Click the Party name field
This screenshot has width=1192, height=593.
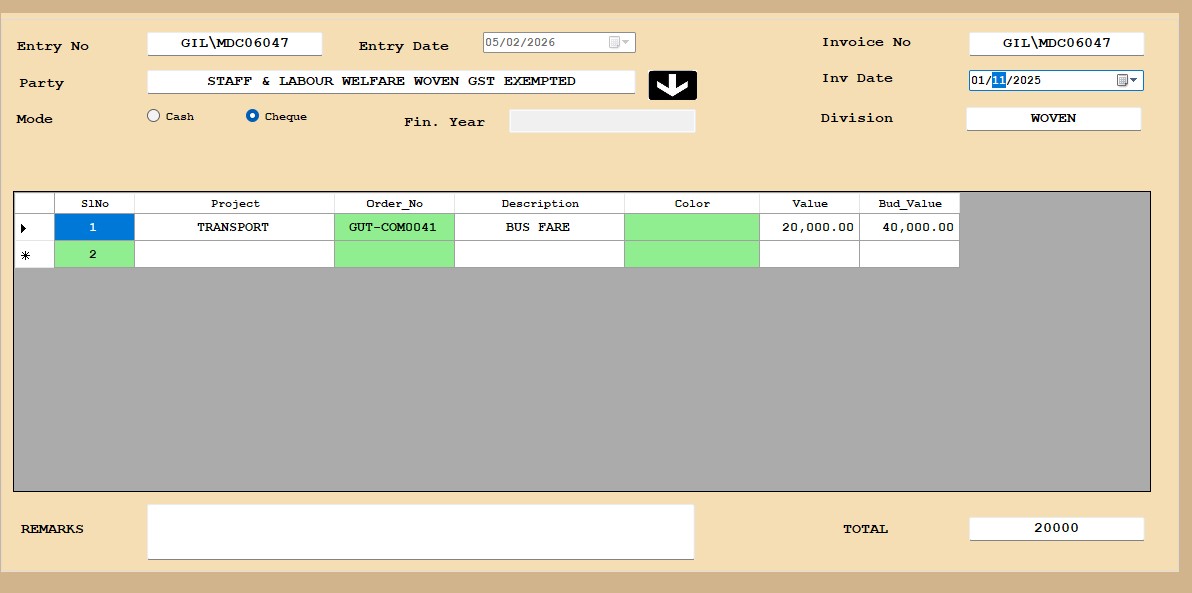click(x=391, y=82)
